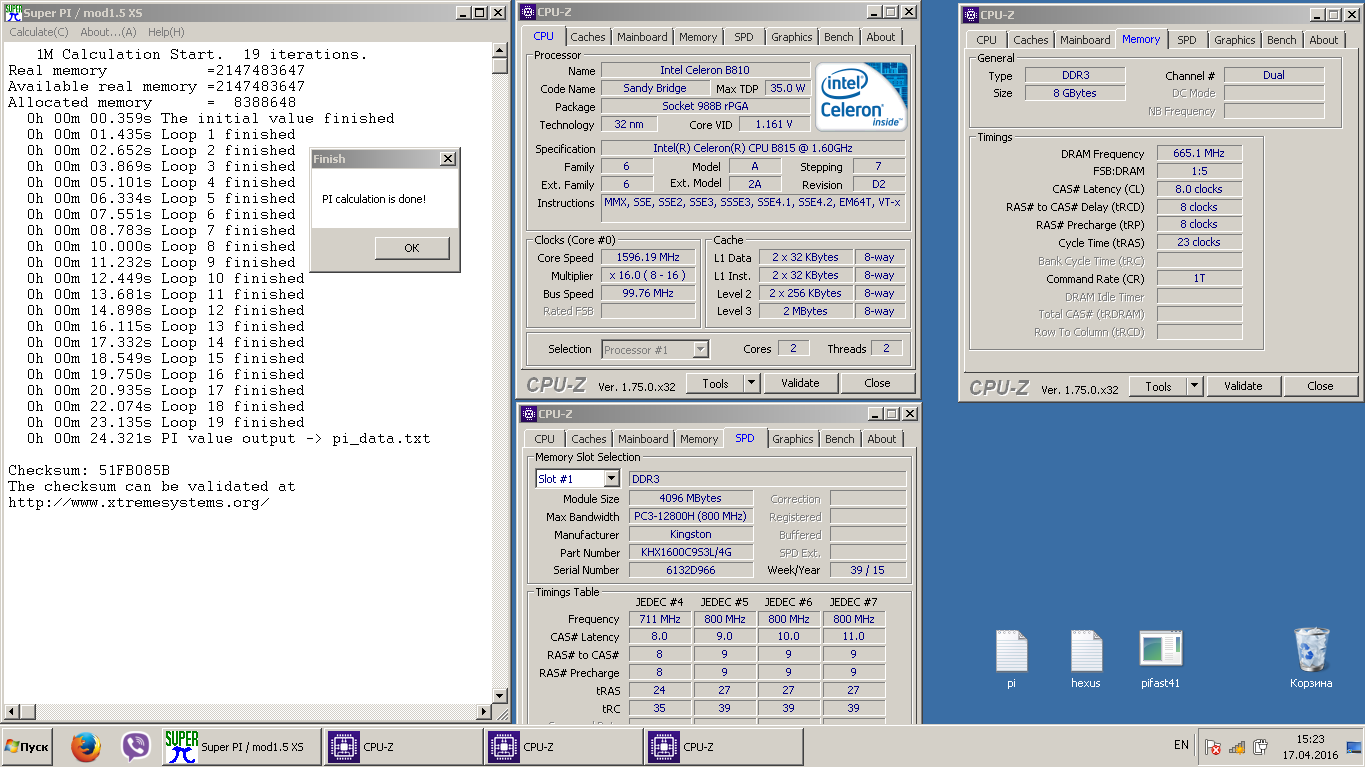Open Viber from the taskbar
1365x767 pixels.
[x=135, y=747]
